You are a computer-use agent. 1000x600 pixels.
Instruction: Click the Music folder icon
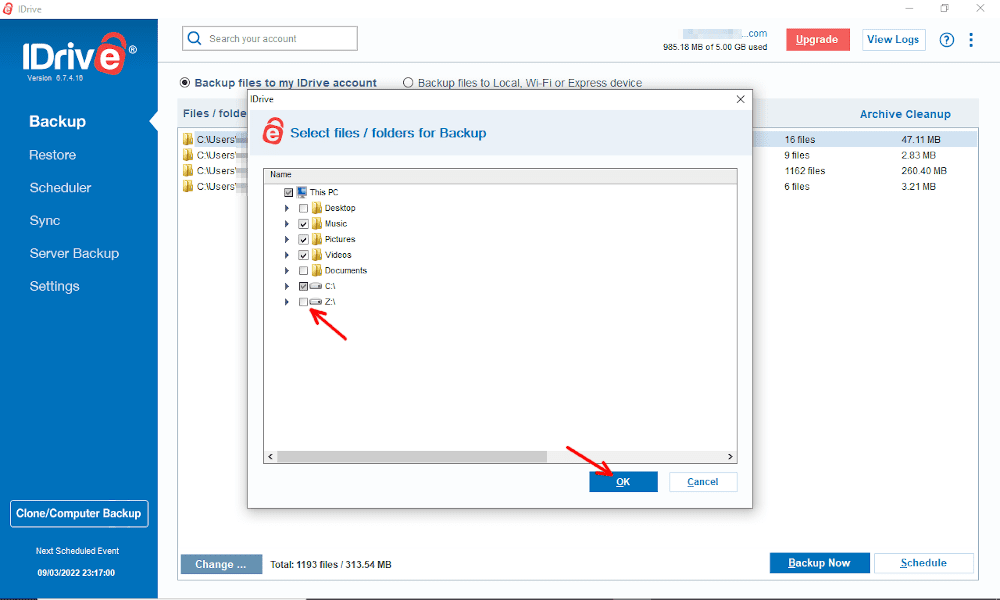[x=317, y=223]
